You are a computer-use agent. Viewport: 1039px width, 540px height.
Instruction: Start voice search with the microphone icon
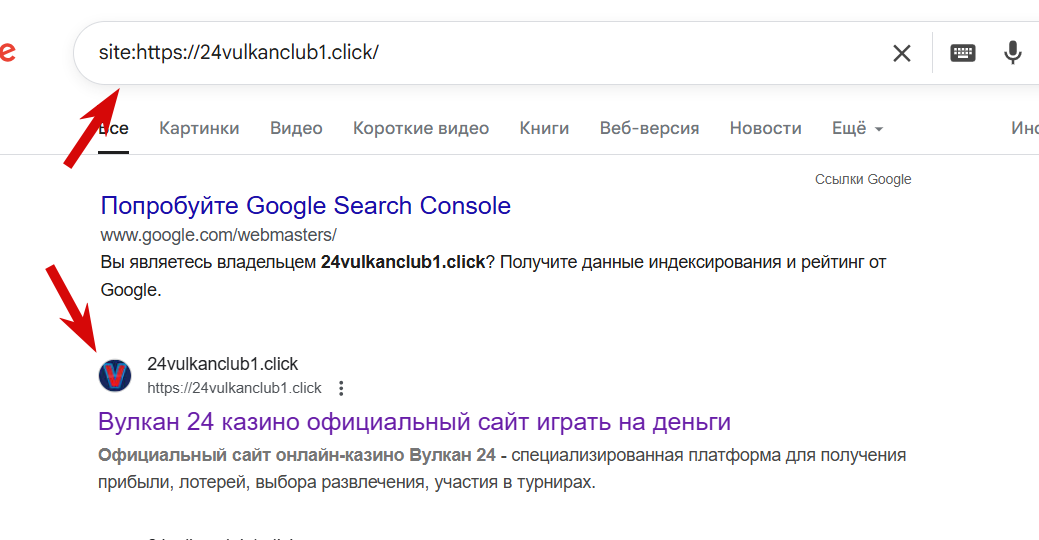(x=1012, y=52)
